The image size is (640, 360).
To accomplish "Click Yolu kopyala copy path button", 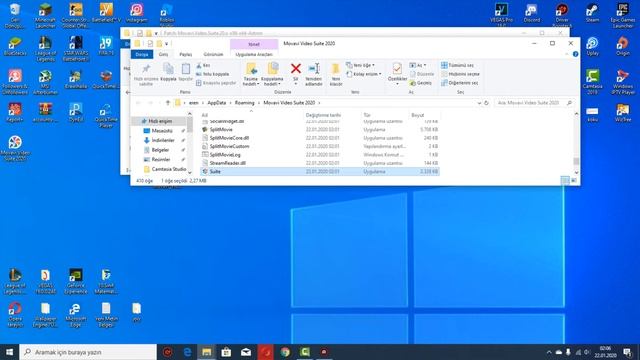I will point(213,74).
